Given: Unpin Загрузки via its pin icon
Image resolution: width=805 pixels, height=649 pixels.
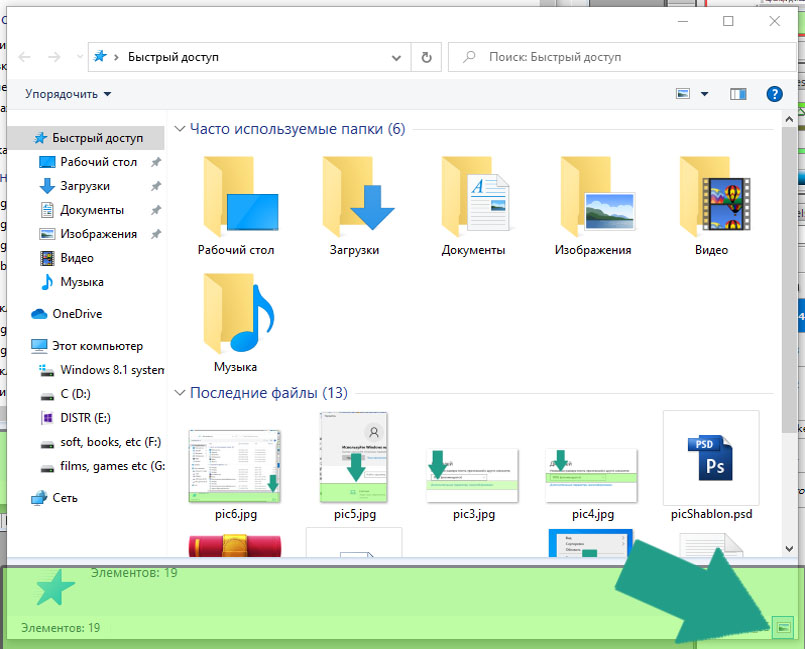Looking at the screenshot, I should pyautogui.click(x=156, y=186).
